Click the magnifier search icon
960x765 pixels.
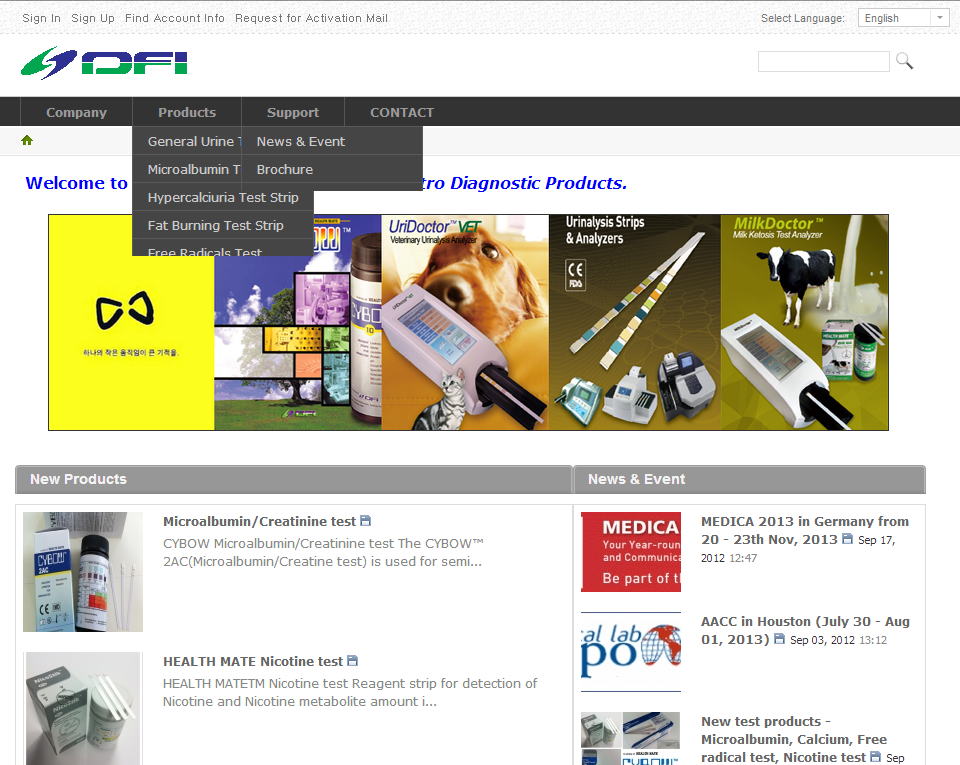904,61
